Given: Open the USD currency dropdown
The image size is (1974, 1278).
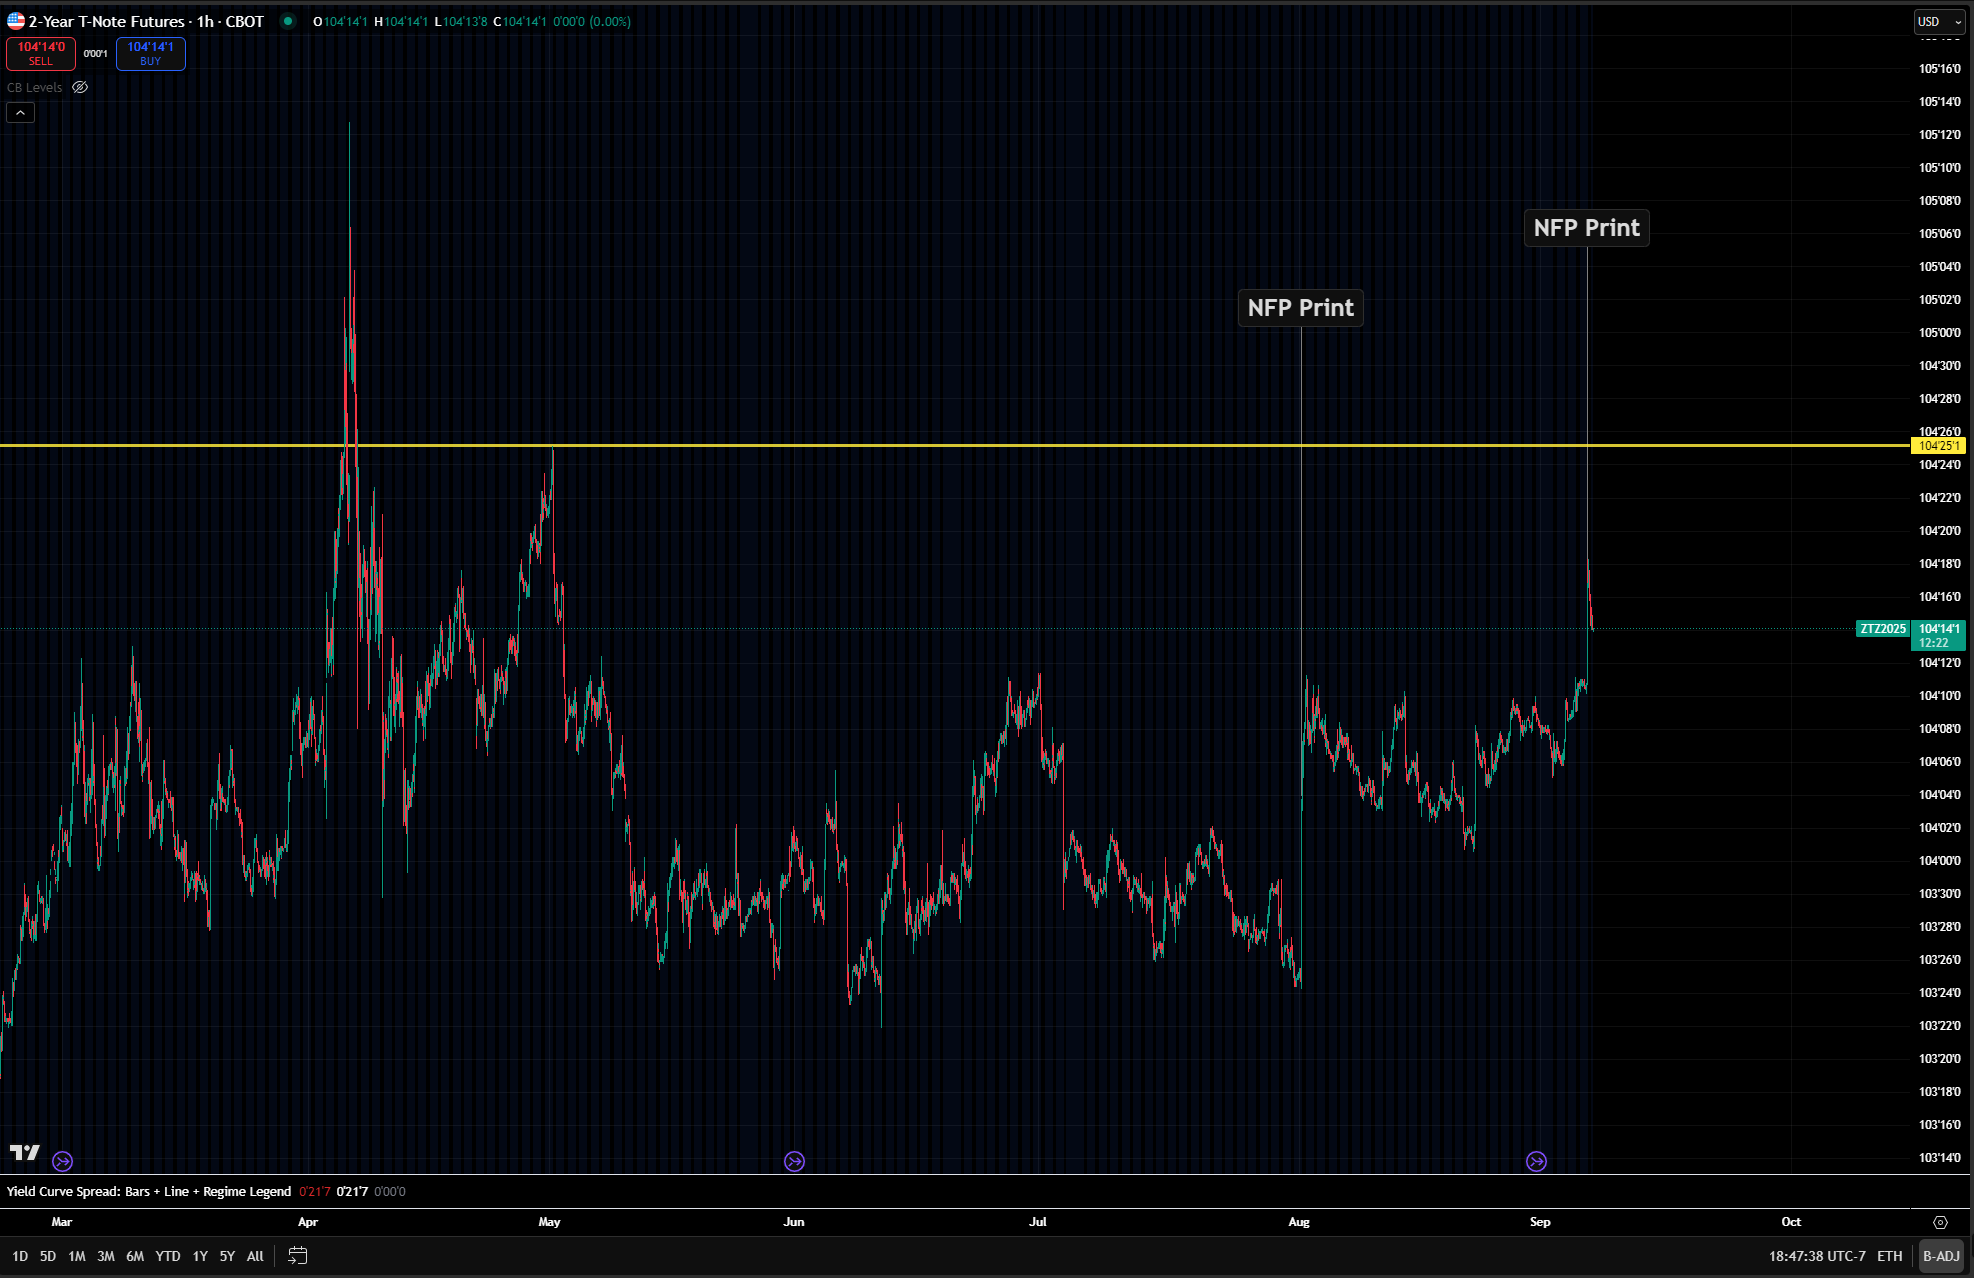Looking at the screenshot, I should point(1938,21).
